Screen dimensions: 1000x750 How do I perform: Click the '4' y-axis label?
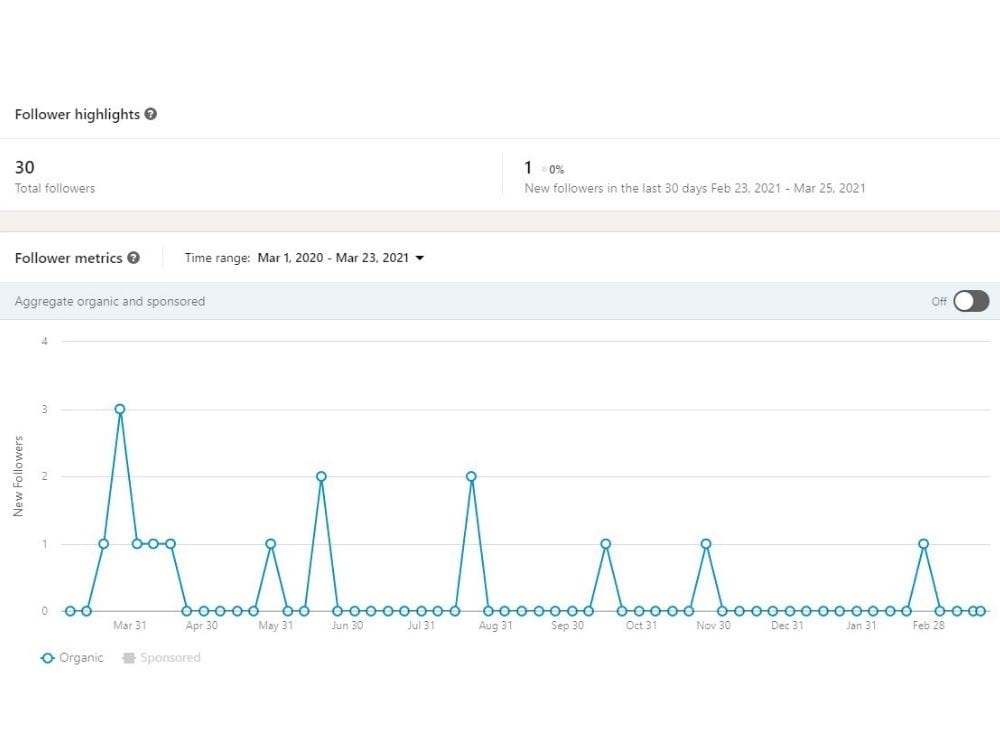45,341
